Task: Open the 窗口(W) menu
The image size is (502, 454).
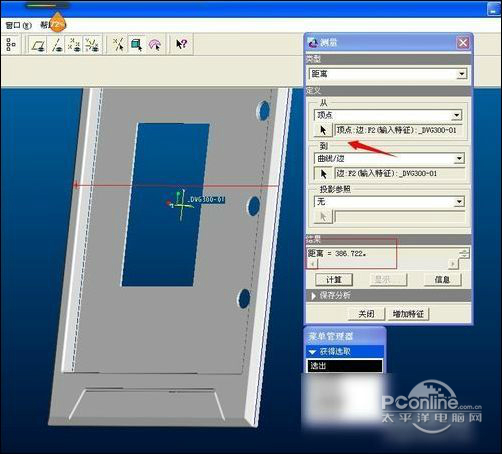Action: [x=19, y=25]
